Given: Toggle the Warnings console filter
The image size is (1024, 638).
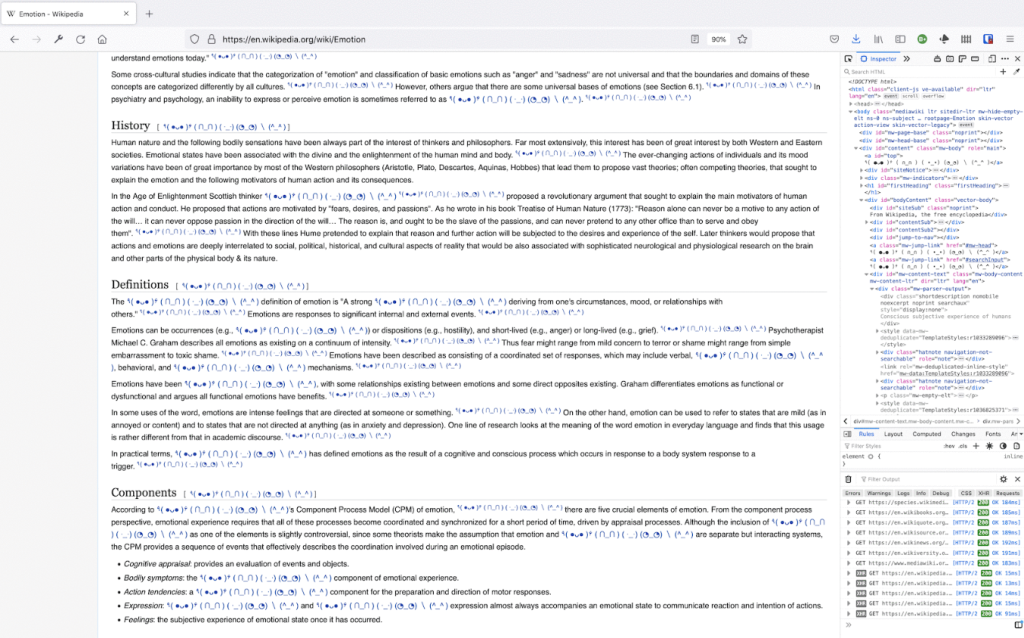Looking at the screenshot, I should click(x=878, y=493).
